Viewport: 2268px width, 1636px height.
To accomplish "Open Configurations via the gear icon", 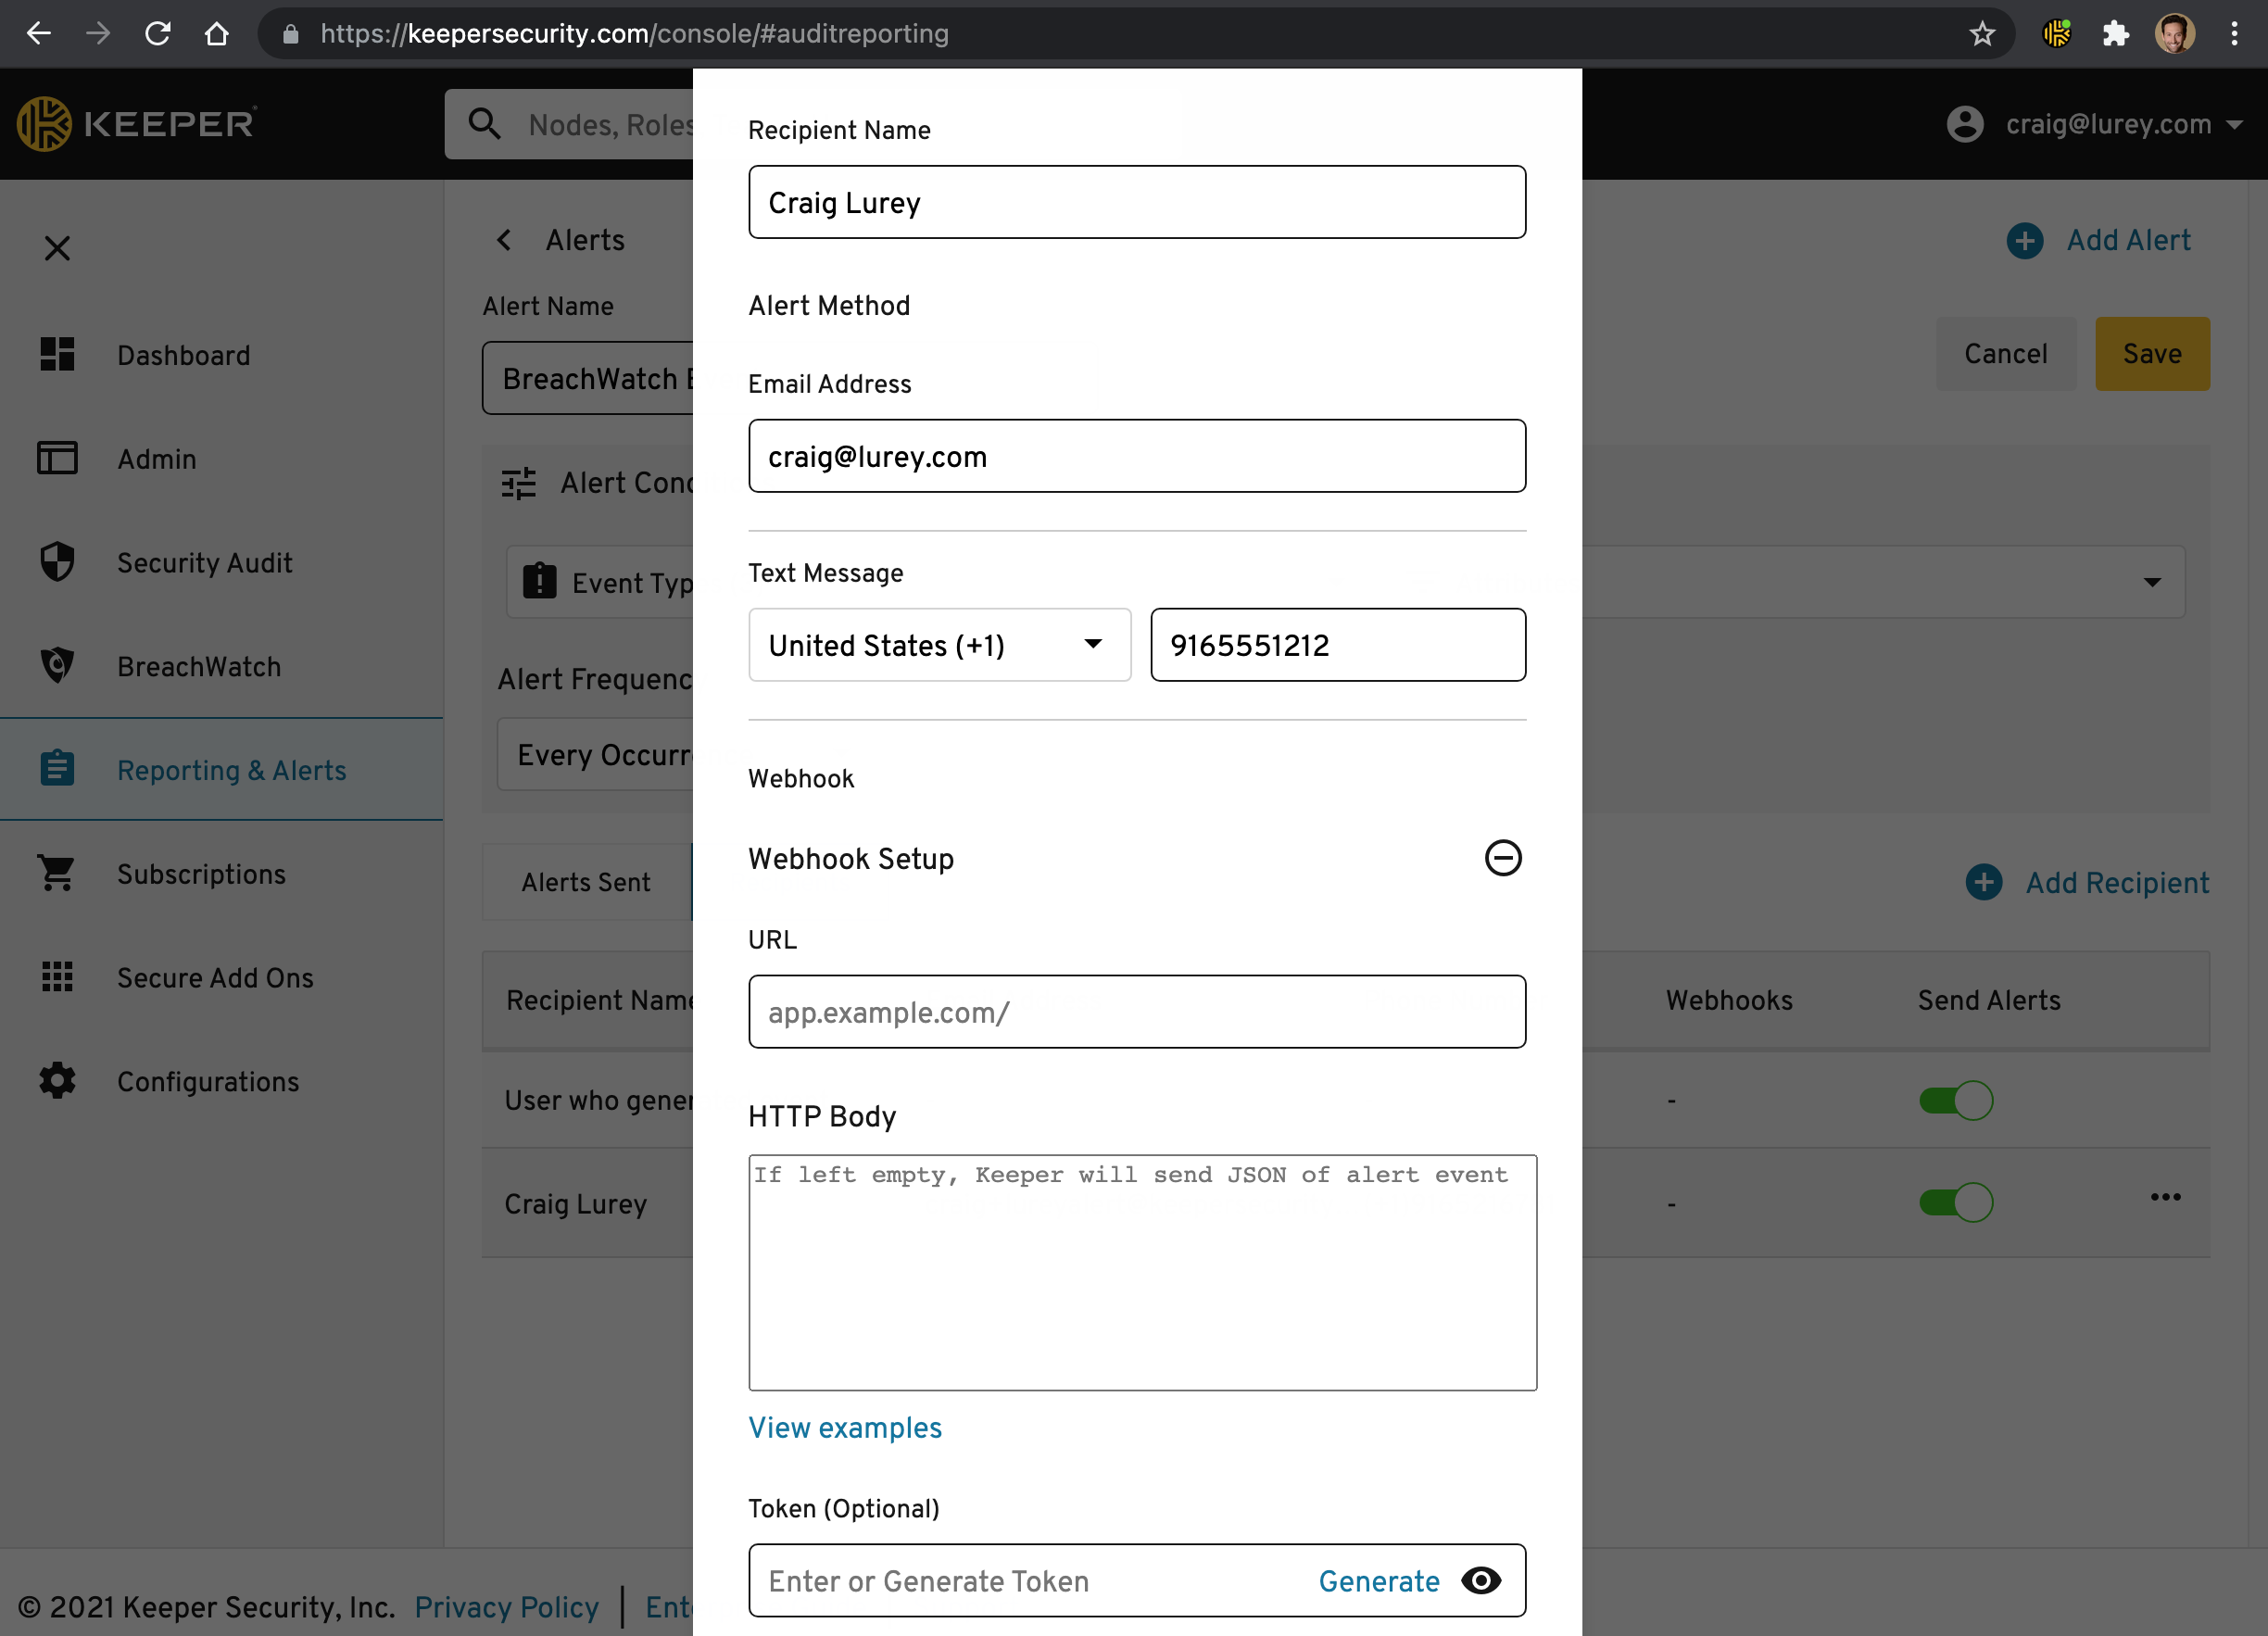I will point(57,1081).
